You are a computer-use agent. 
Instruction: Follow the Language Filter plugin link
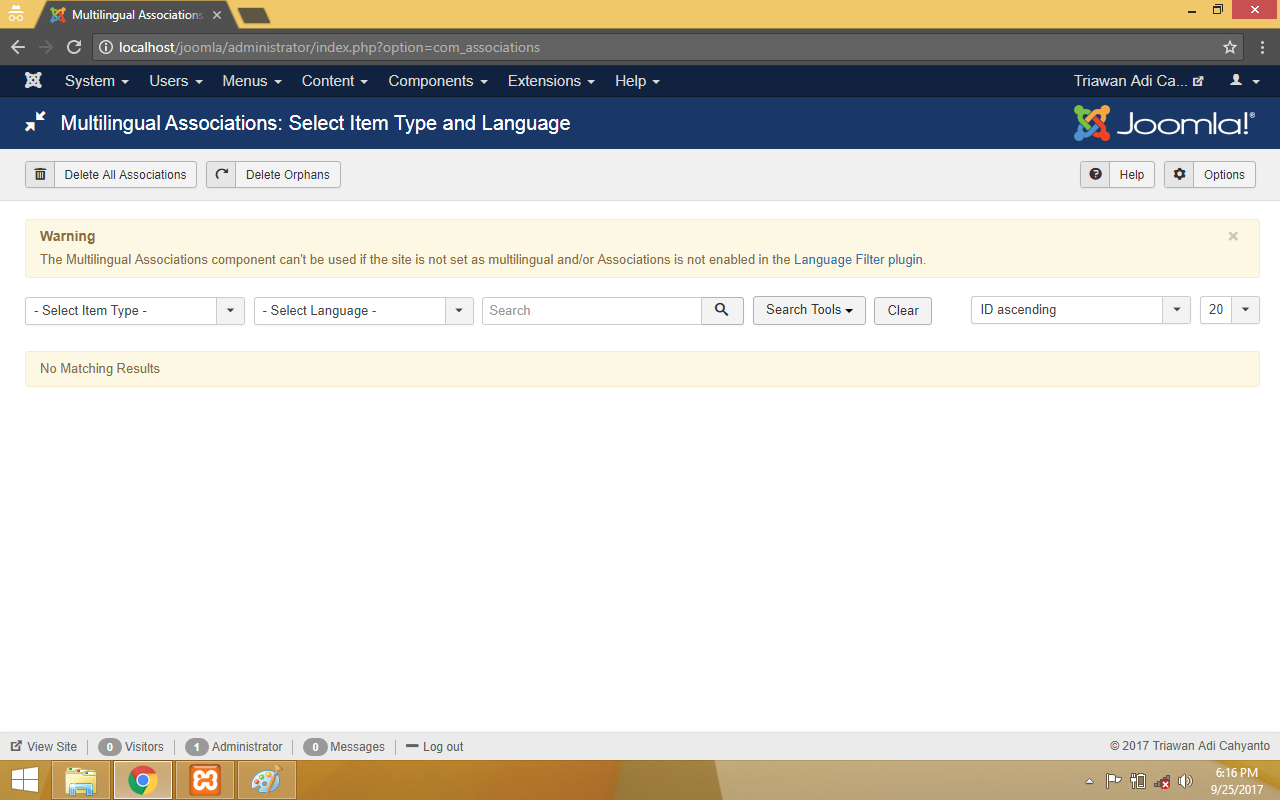[858, 260]
